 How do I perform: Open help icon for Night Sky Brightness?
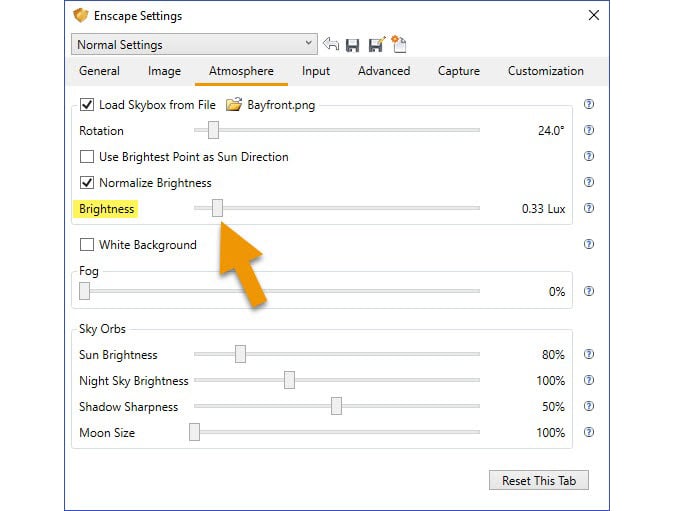tap(588, 380)
